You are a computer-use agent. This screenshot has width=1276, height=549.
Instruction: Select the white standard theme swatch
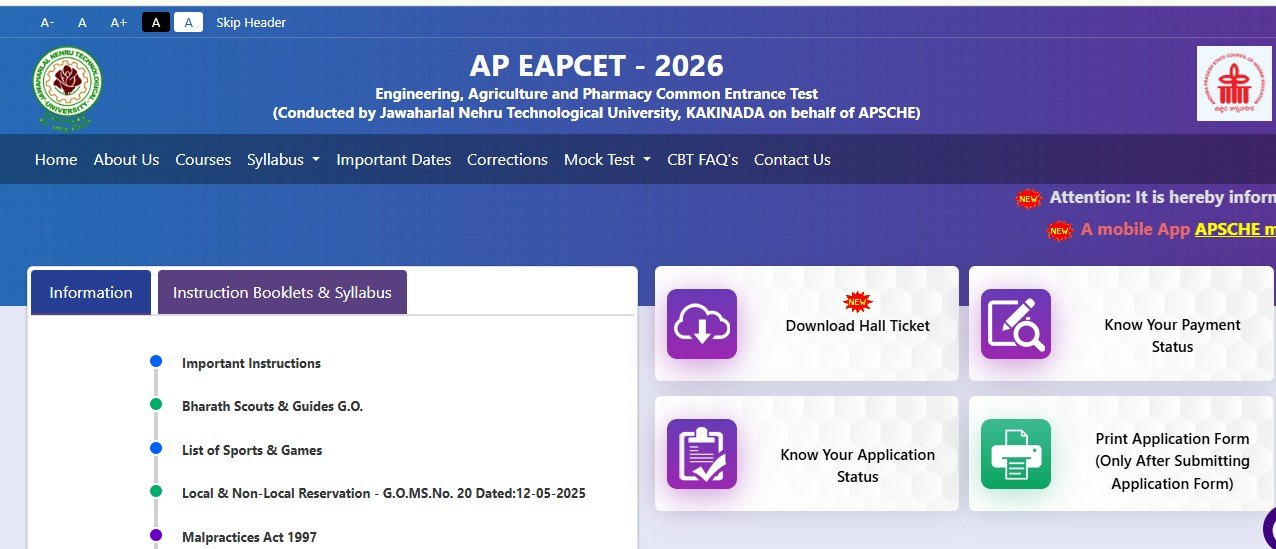(188, 22)
